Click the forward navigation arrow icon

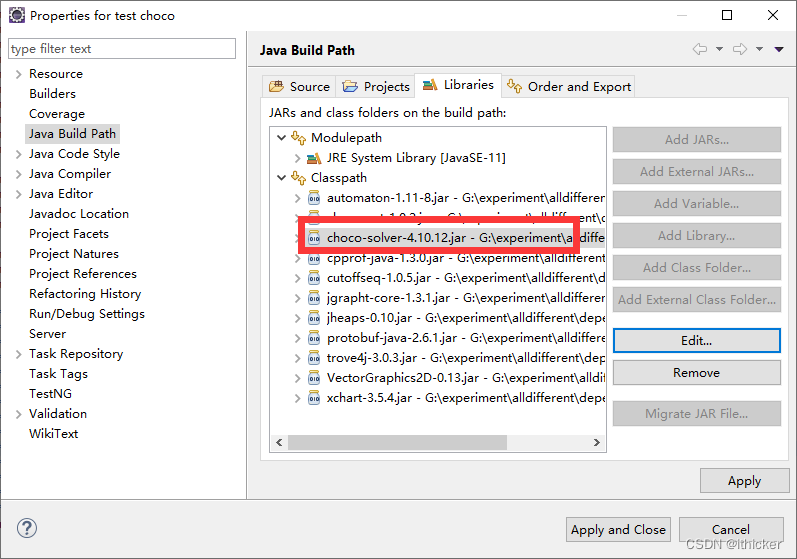[x=740, y=49]
